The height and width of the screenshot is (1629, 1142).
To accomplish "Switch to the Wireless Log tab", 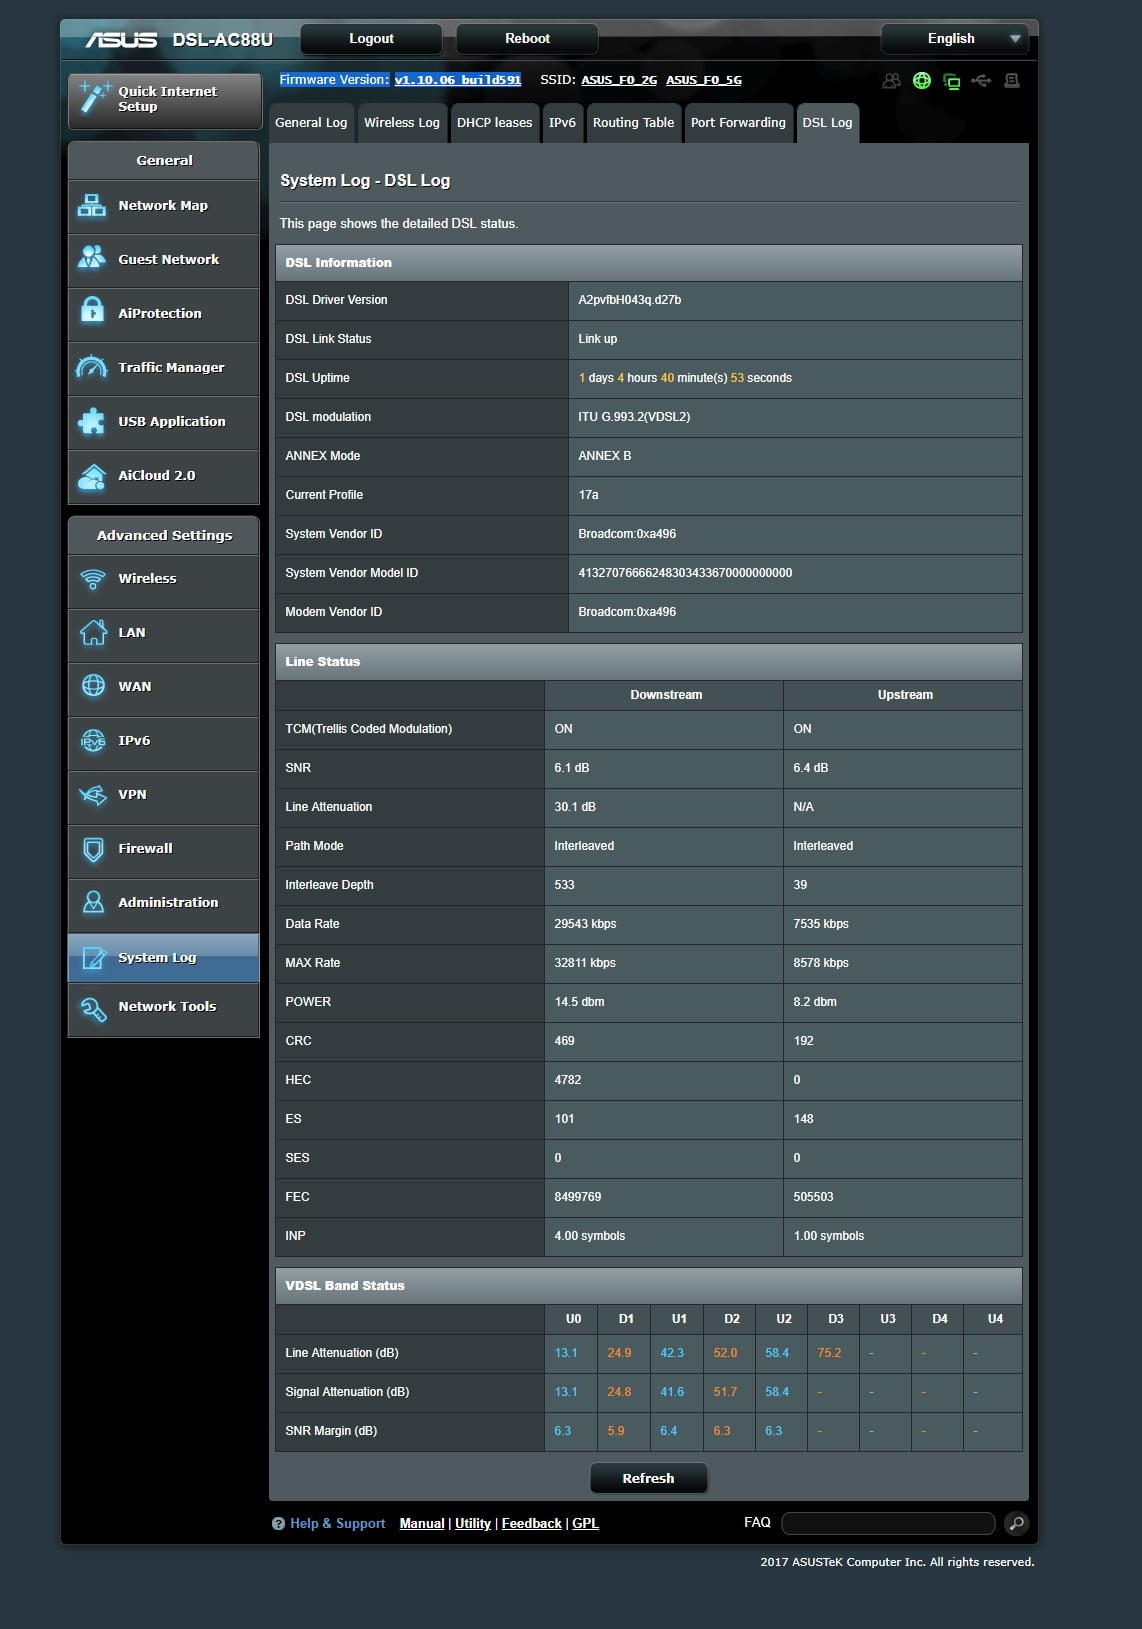I will click(x=401, y=123).
